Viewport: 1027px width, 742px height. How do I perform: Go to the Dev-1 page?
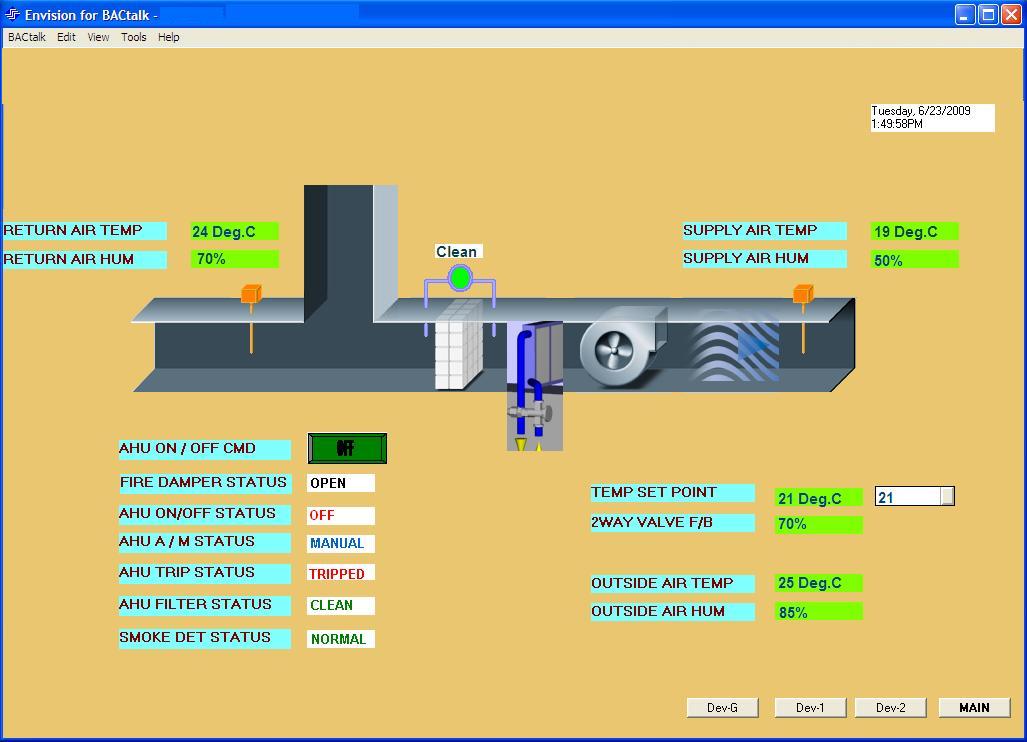pos(810,708)
